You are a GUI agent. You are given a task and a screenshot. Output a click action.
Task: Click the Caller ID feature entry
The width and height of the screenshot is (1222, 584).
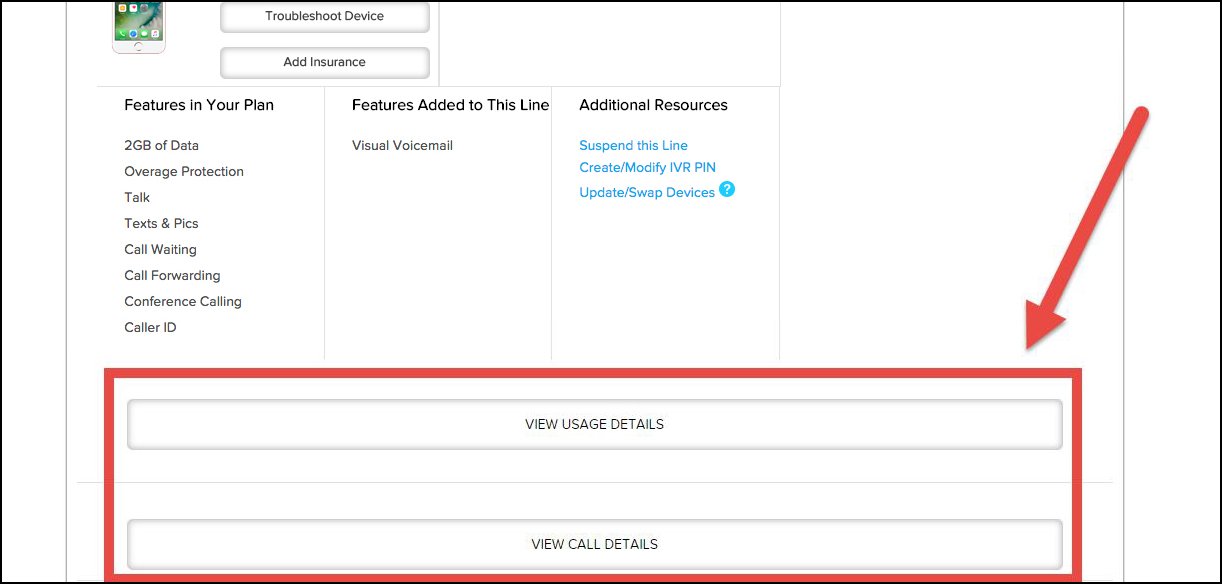(150, 327)
